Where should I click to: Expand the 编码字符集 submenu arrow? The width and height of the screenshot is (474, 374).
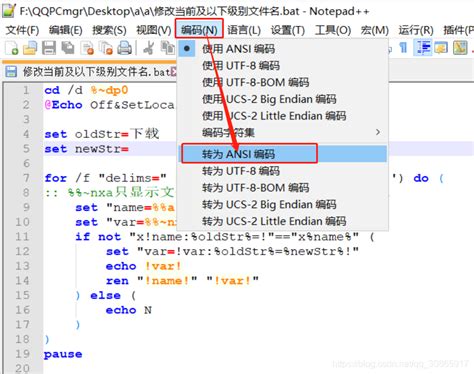[x=378, y=132]
